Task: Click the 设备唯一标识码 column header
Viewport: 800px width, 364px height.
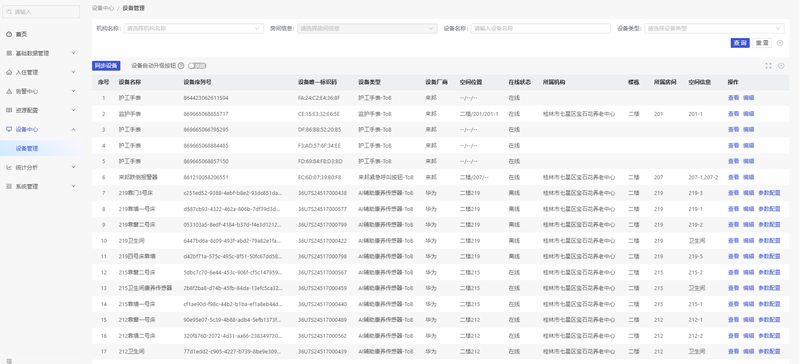Action: point(317,82)
